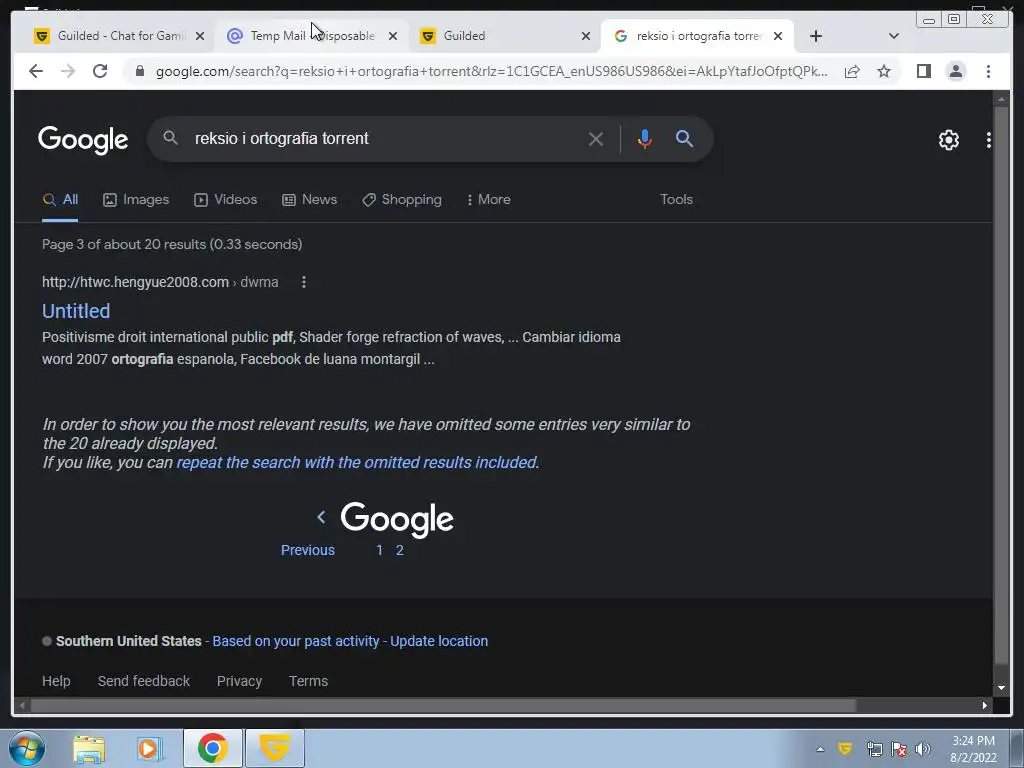Open the search Tools options
Viewport: 1024px width, 768px height.
pos(676,200)
